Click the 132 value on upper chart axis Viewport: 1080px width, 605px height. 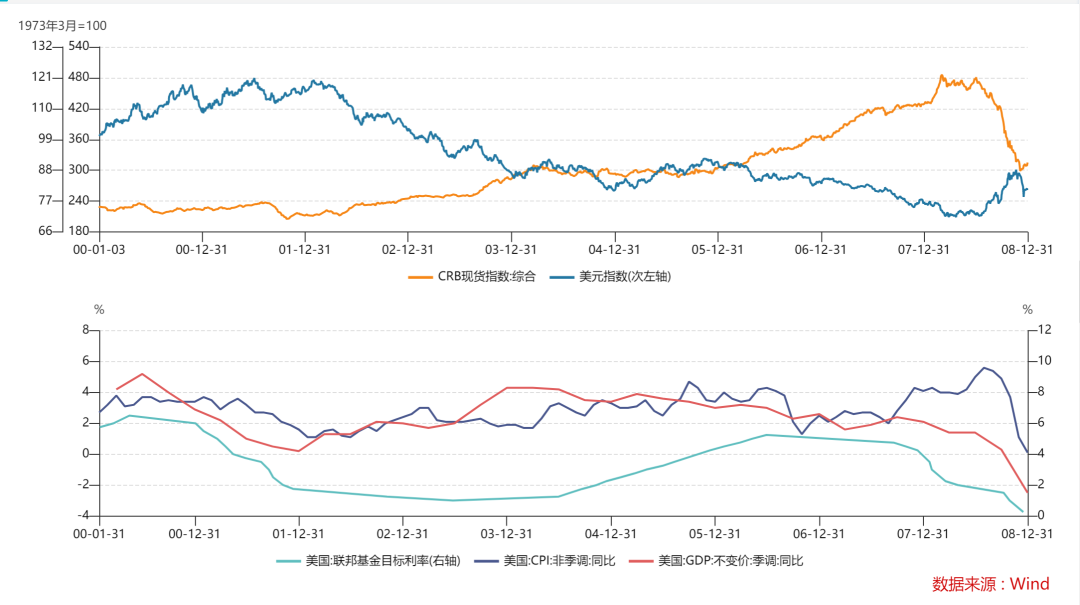(x=41, y=46)
